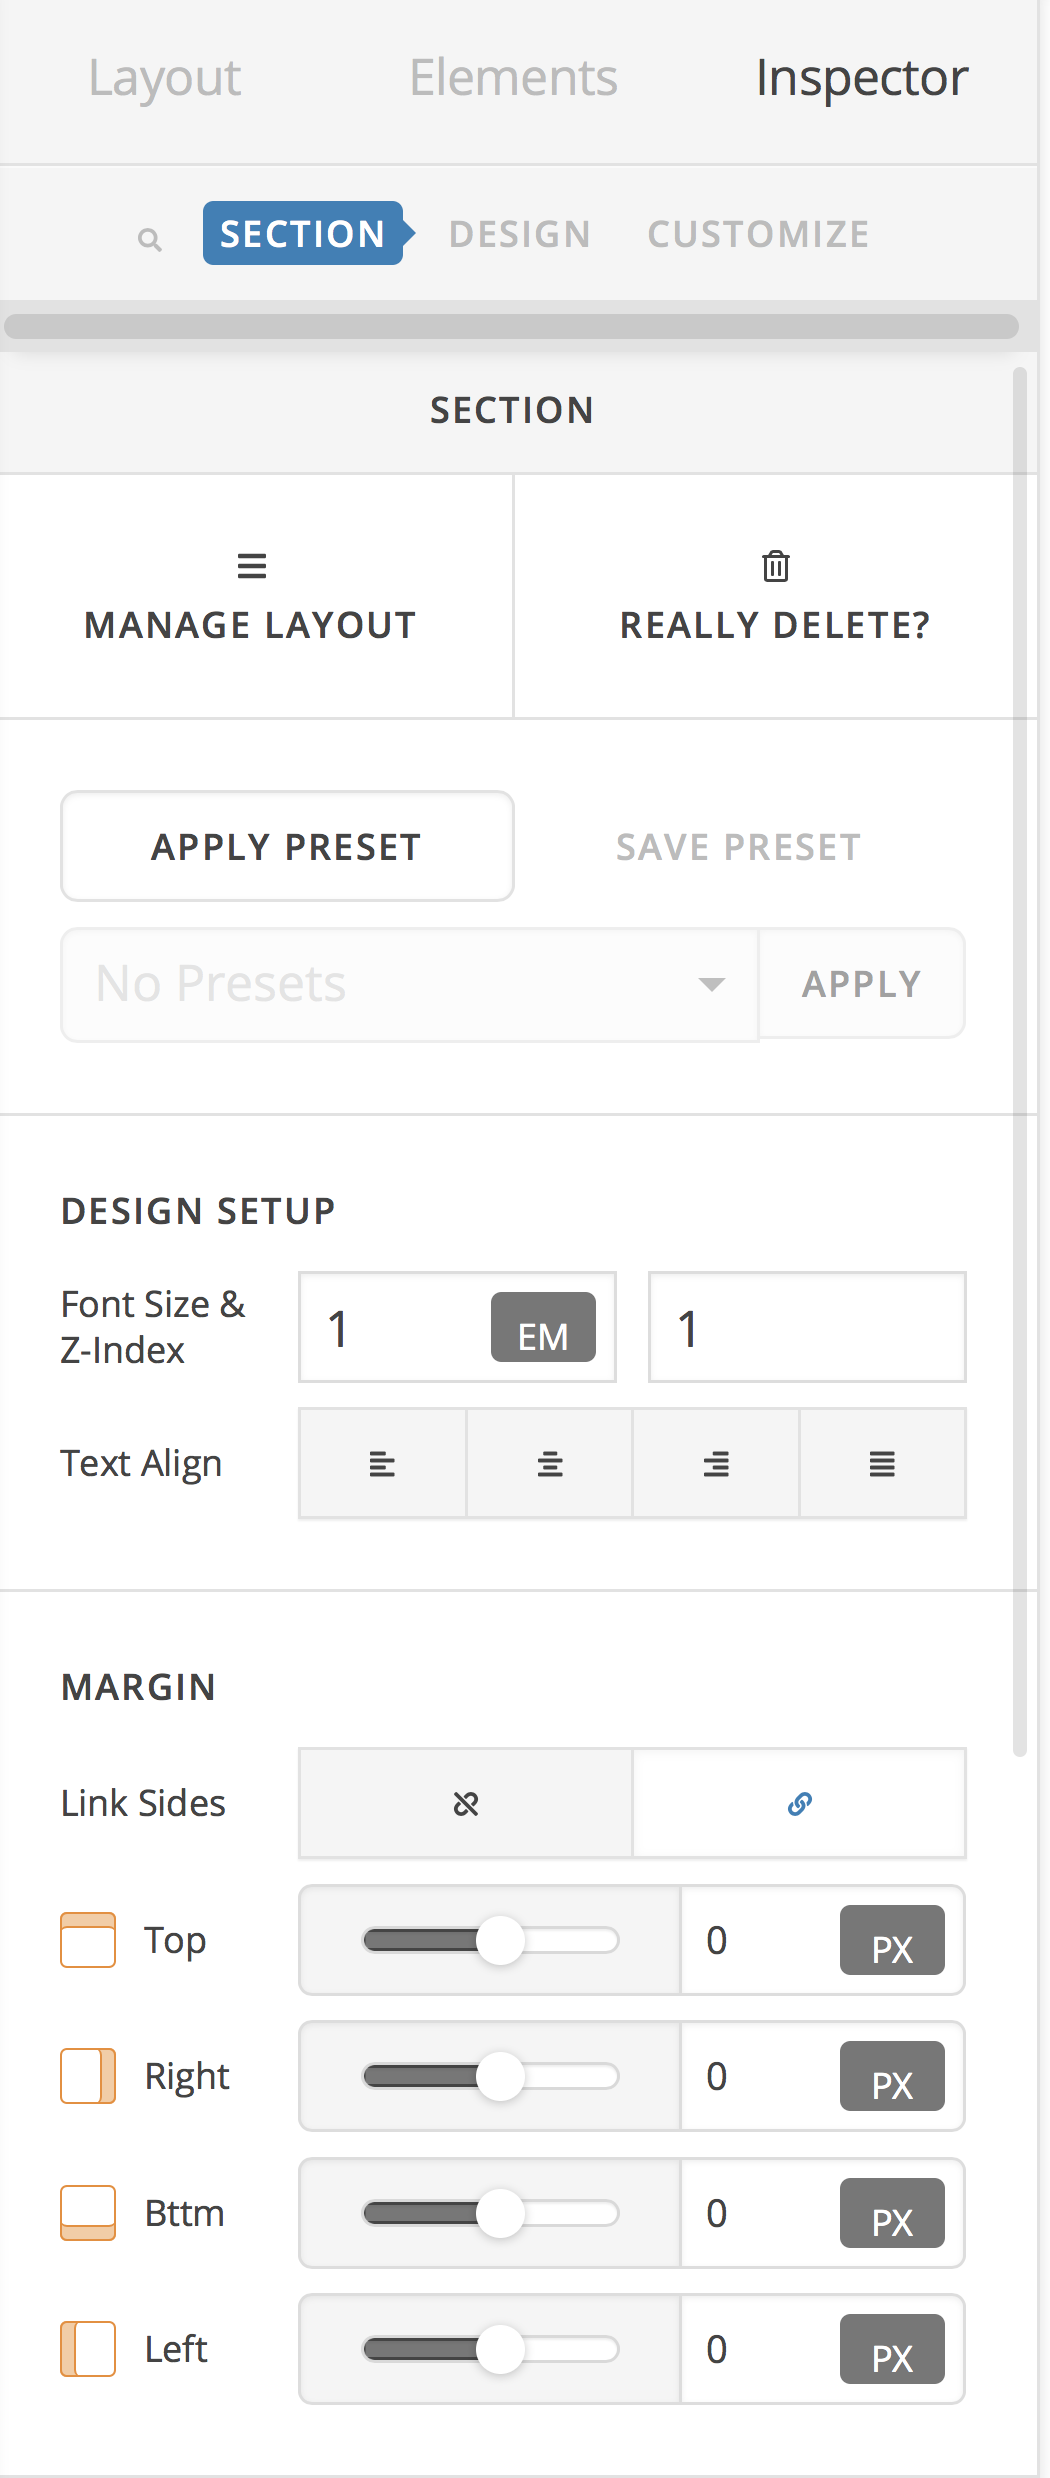Click the trash delete icon
Screen dimensions: 1050x2478
(x=776, y=566)
